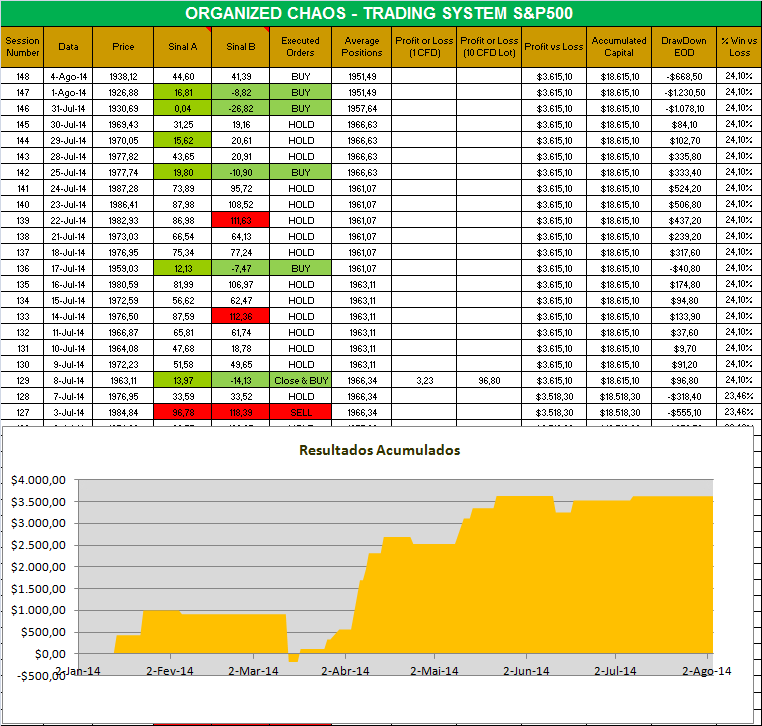762x726 pixels.
Task: Click the chart title Resultados Acumulados
Action: click(x=380, y=450)
